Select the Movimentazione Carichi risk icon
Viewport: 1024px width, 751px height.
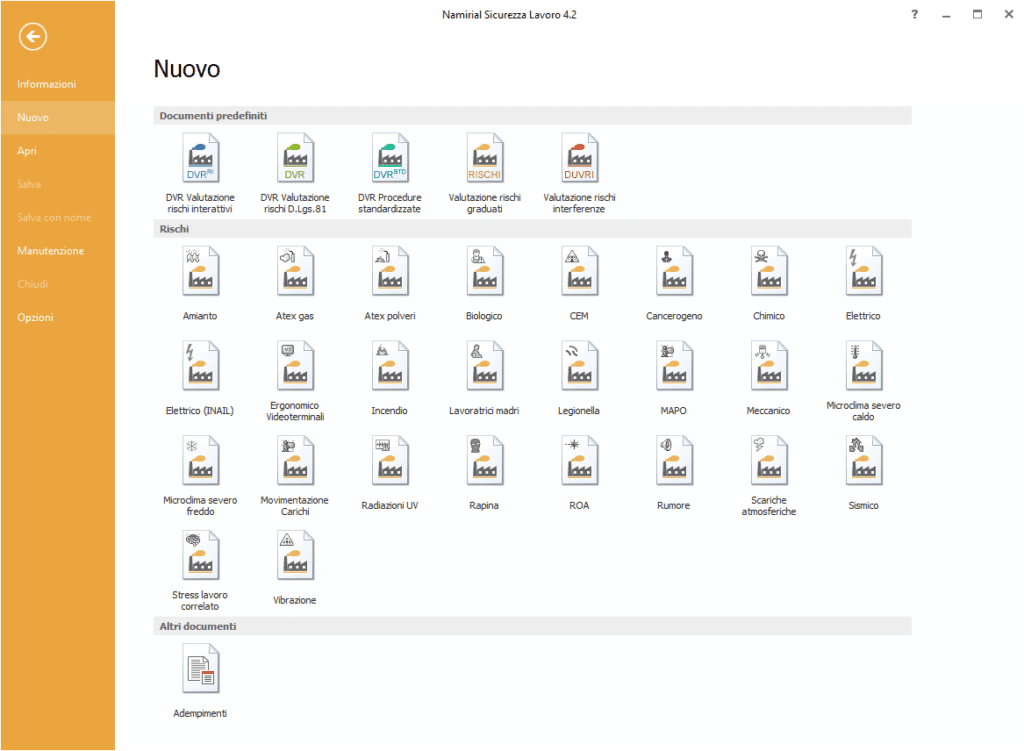(295, 460)
